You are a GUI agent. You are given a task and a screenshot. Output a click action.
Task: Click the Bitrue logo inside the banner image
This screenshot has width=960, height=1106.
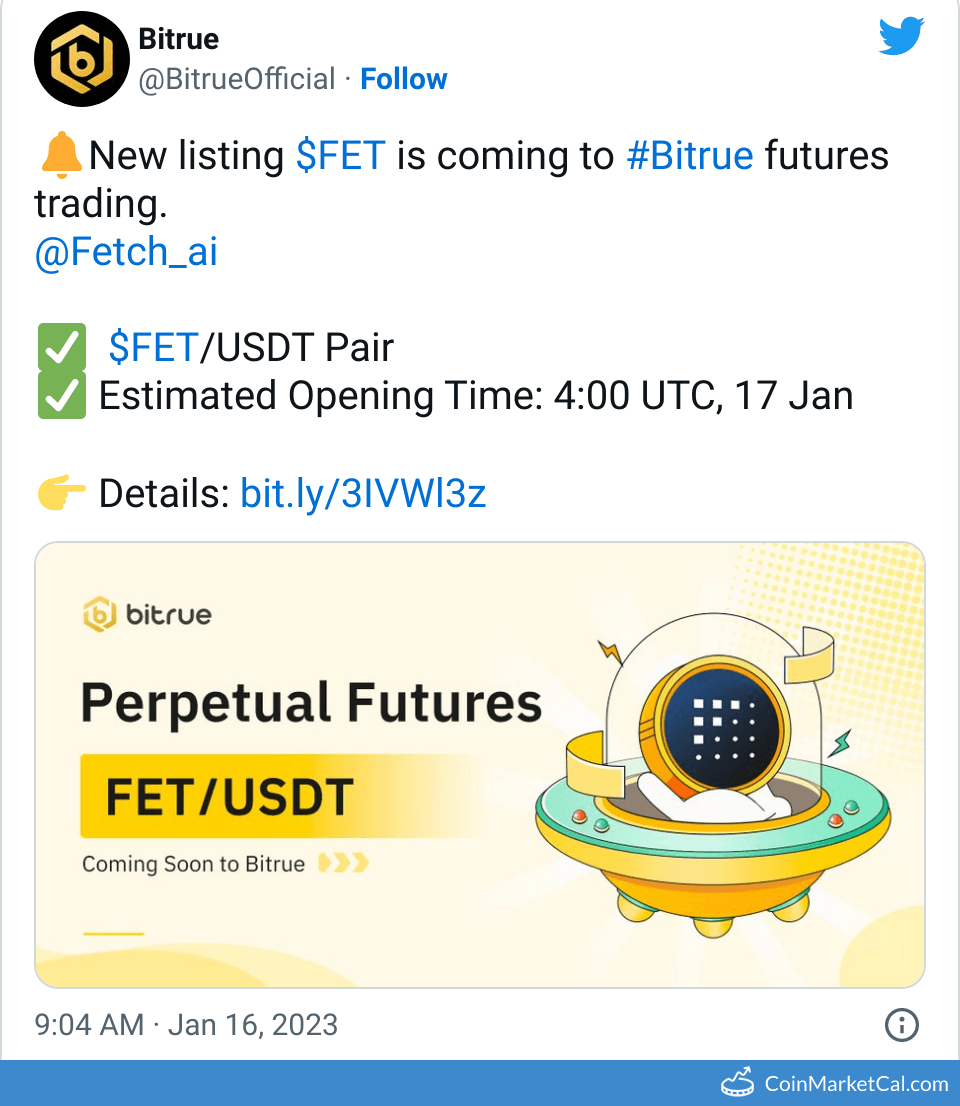pyautogui.click(x=146, y=615)
